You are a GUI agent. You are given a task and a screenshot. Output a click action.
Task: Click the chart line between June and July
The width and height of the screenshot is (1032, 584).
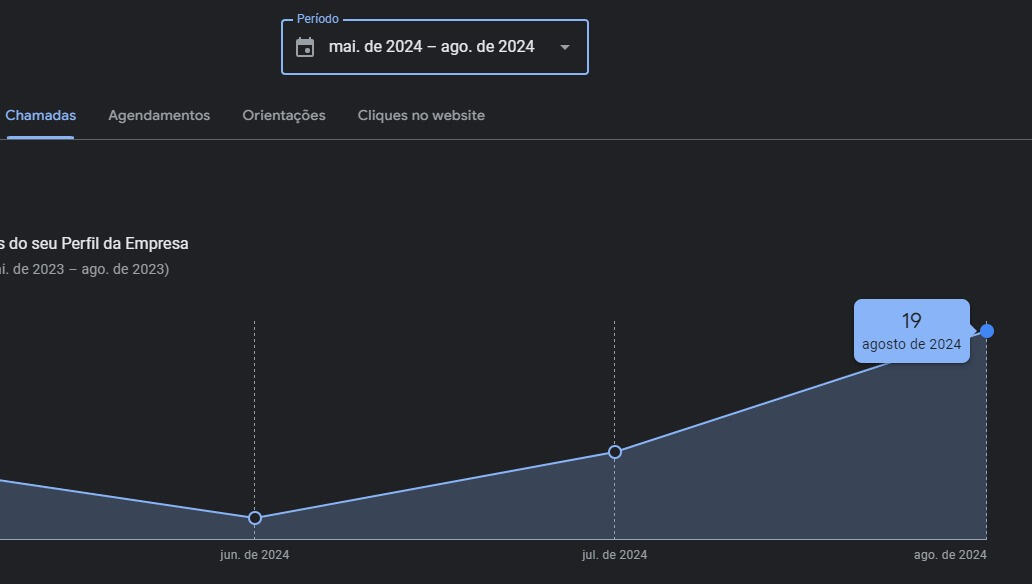tap(435, 485)
